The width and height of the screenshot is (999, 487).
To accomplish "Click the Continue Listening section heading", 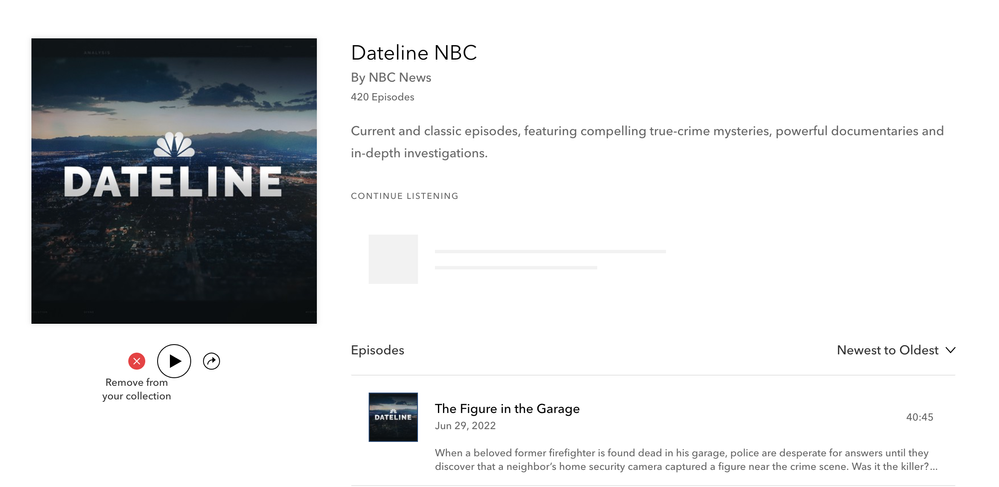I will point(404,196).
